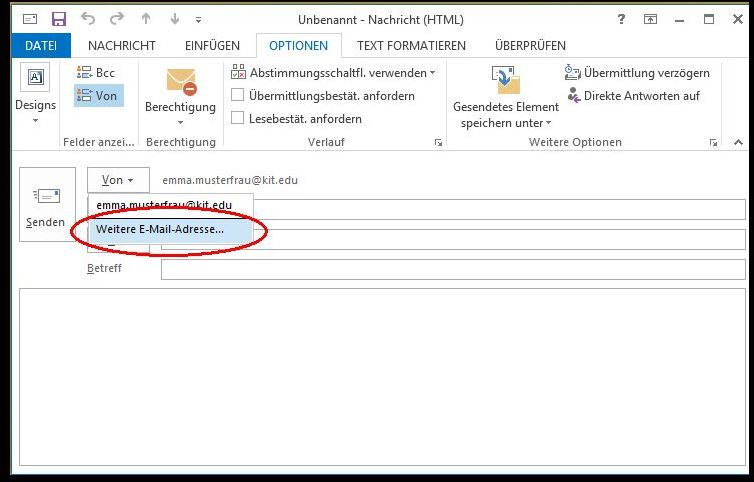
Task: Expand the Verlauf group dialog launcher
Action: [x=438, y=143]
